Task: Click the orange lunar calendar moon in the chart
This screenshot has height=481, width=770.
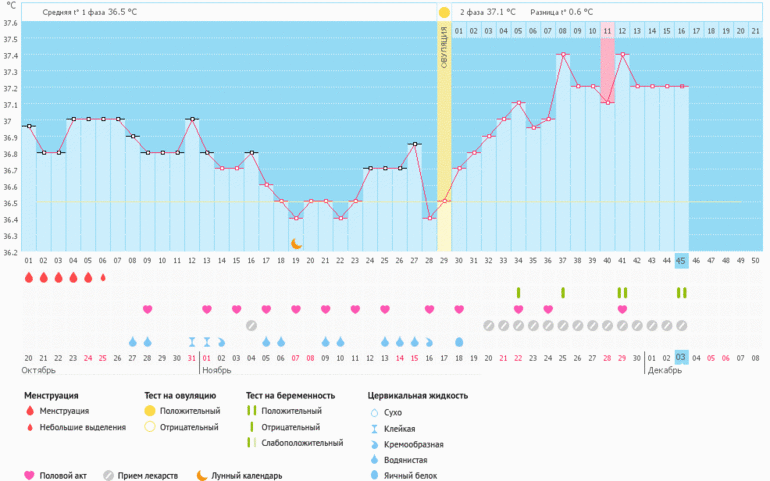Action: (296, 243)
